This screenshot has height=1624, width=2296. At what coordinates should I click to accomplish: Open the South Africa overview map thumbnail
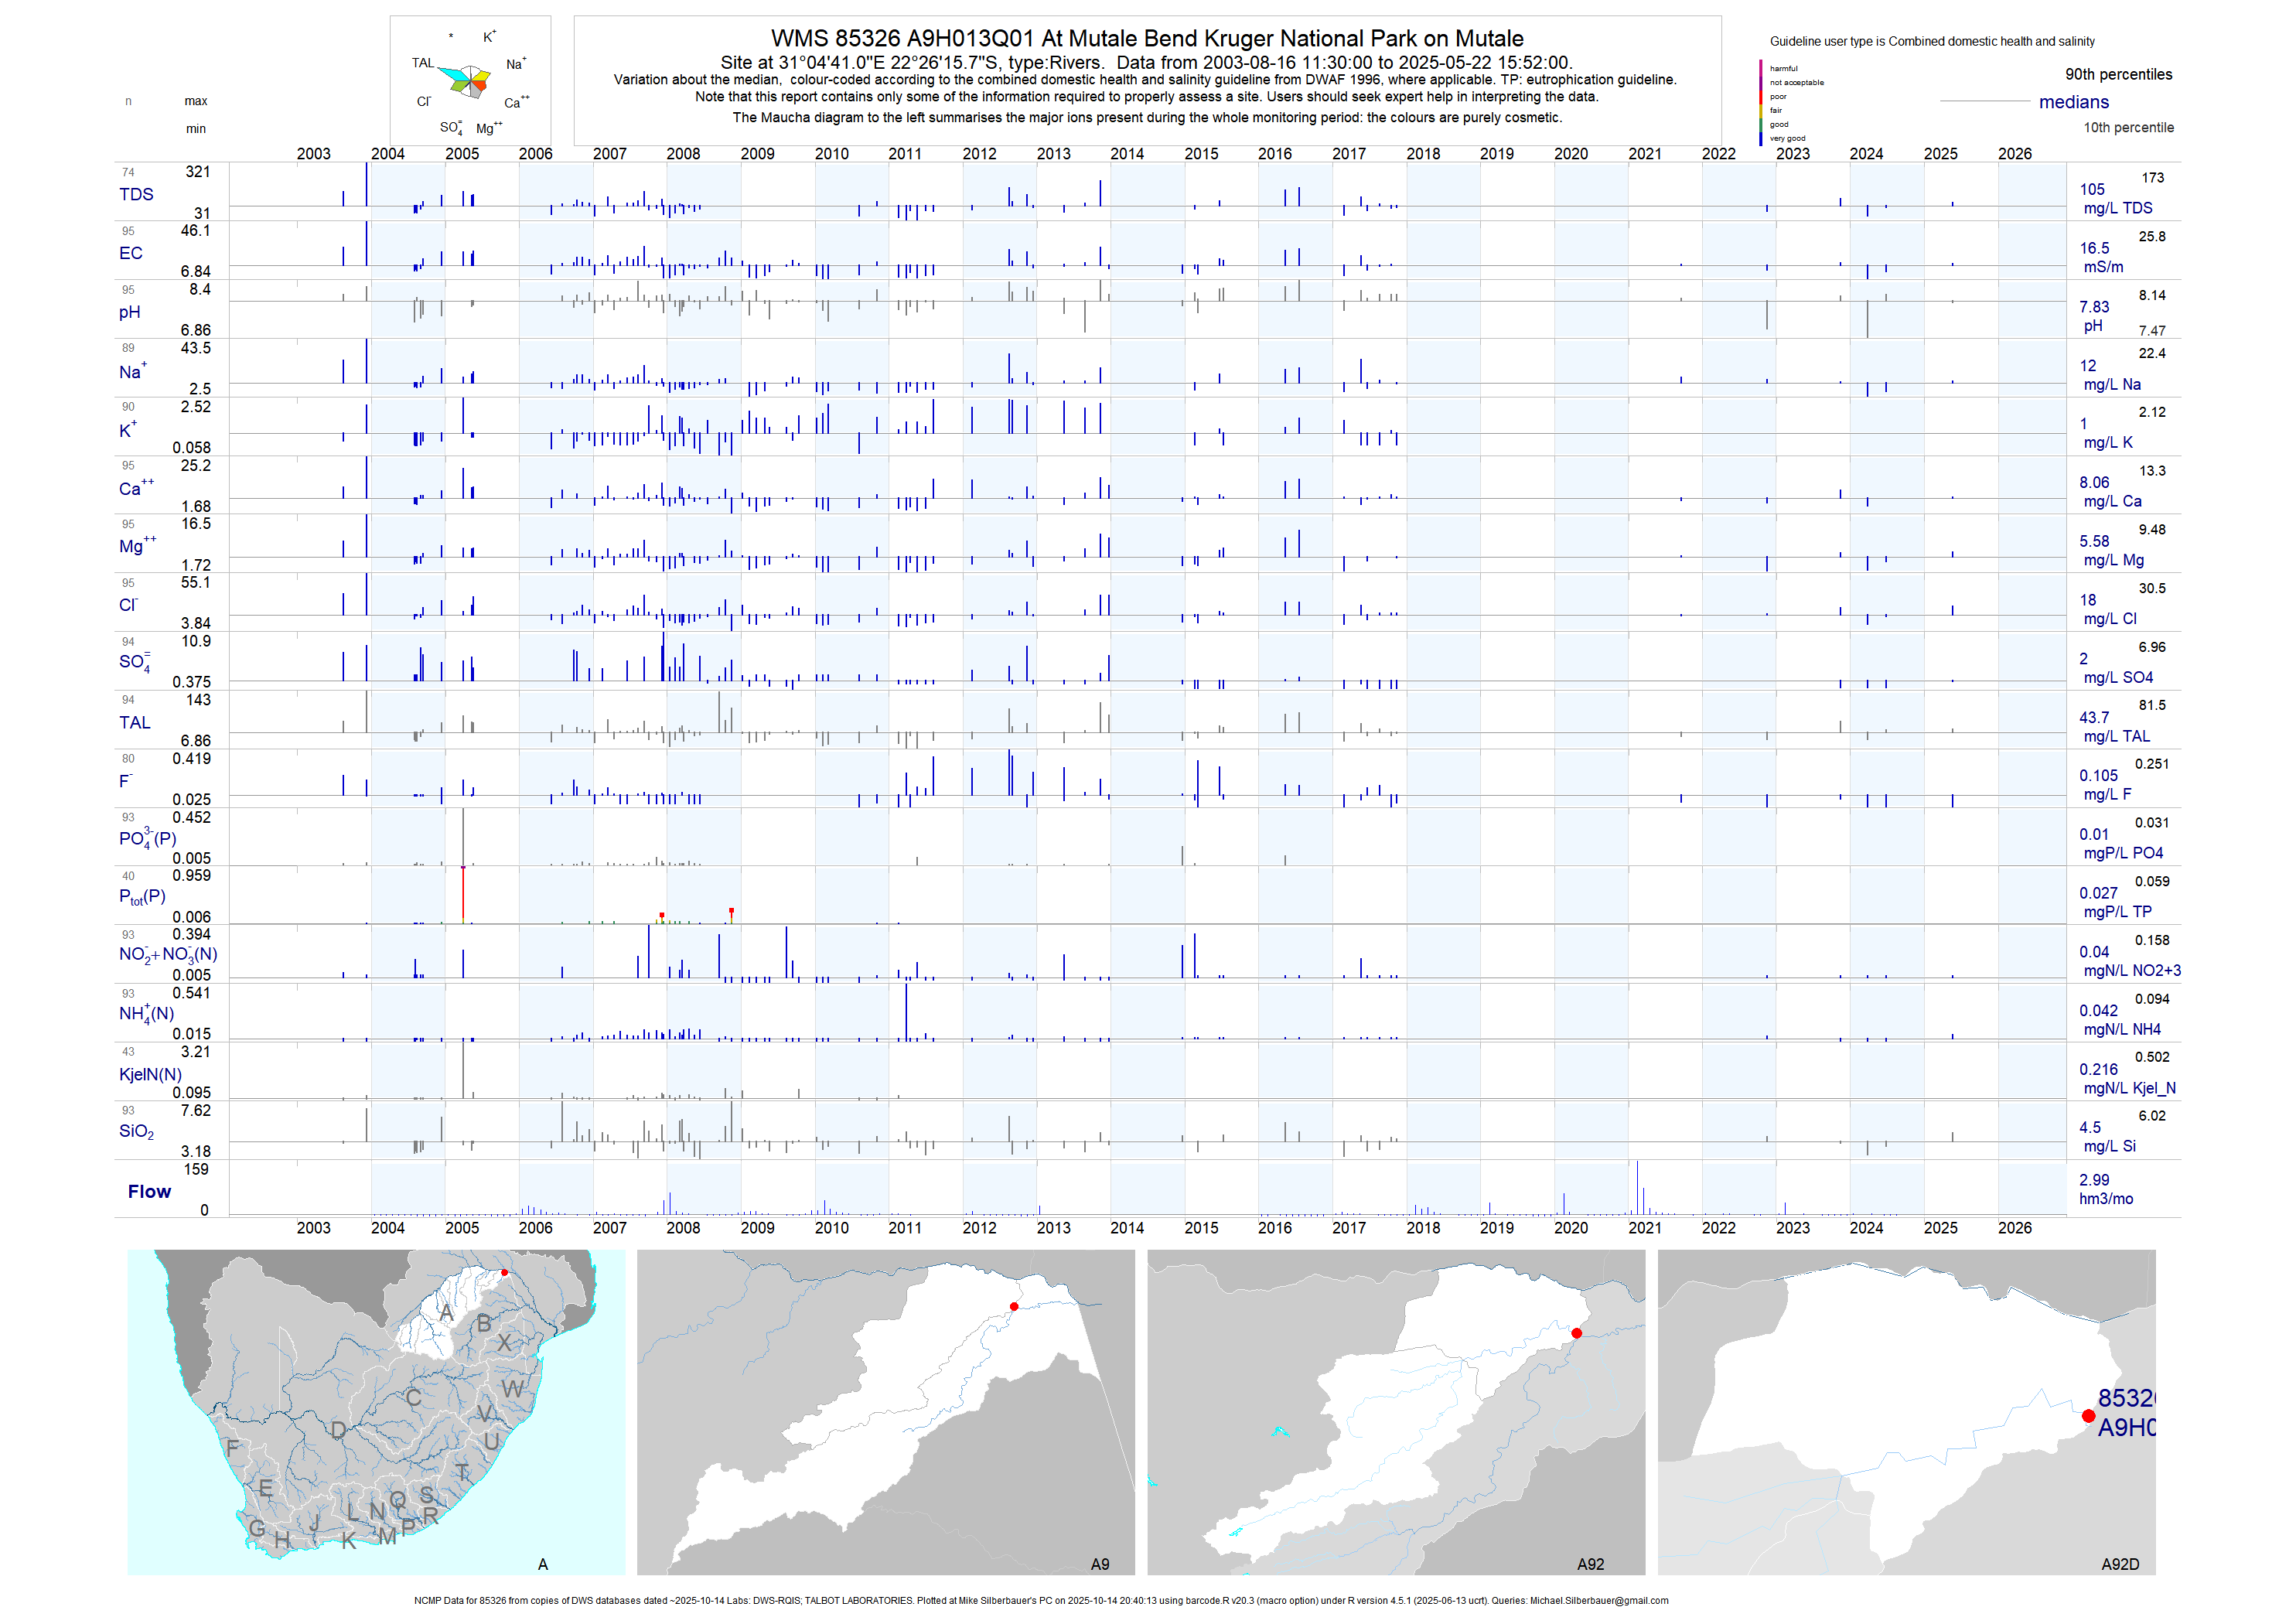(376, 1412)
